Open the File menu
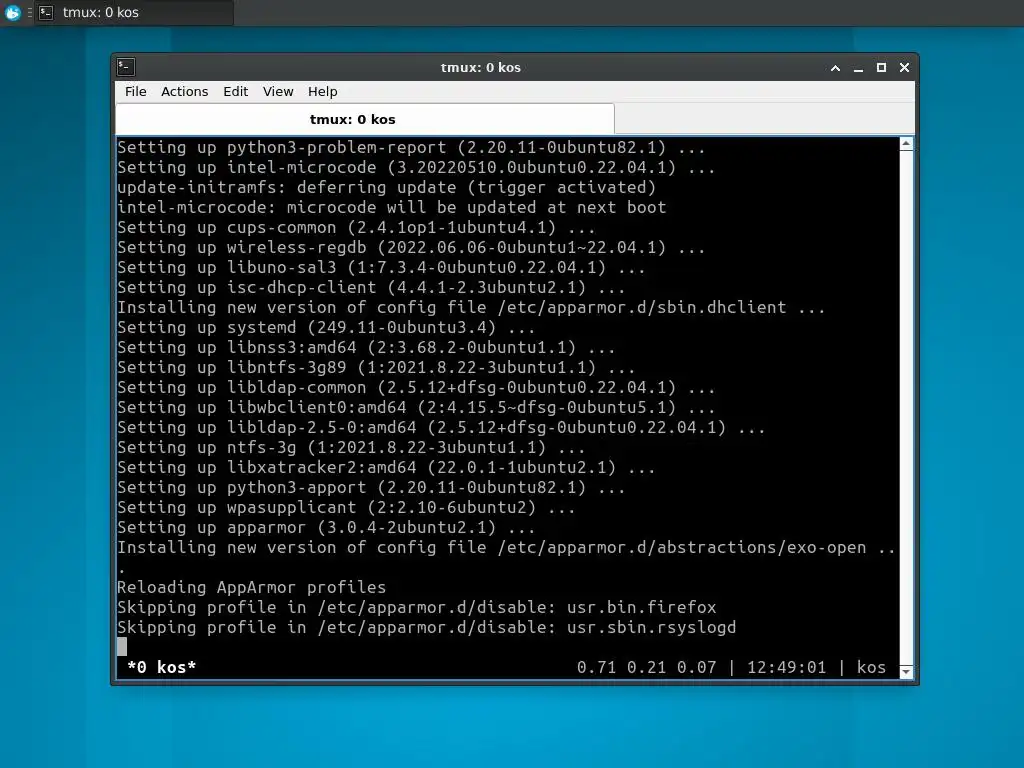The height and width of the screenshot is (768, 1024). (x=136, y=91)
